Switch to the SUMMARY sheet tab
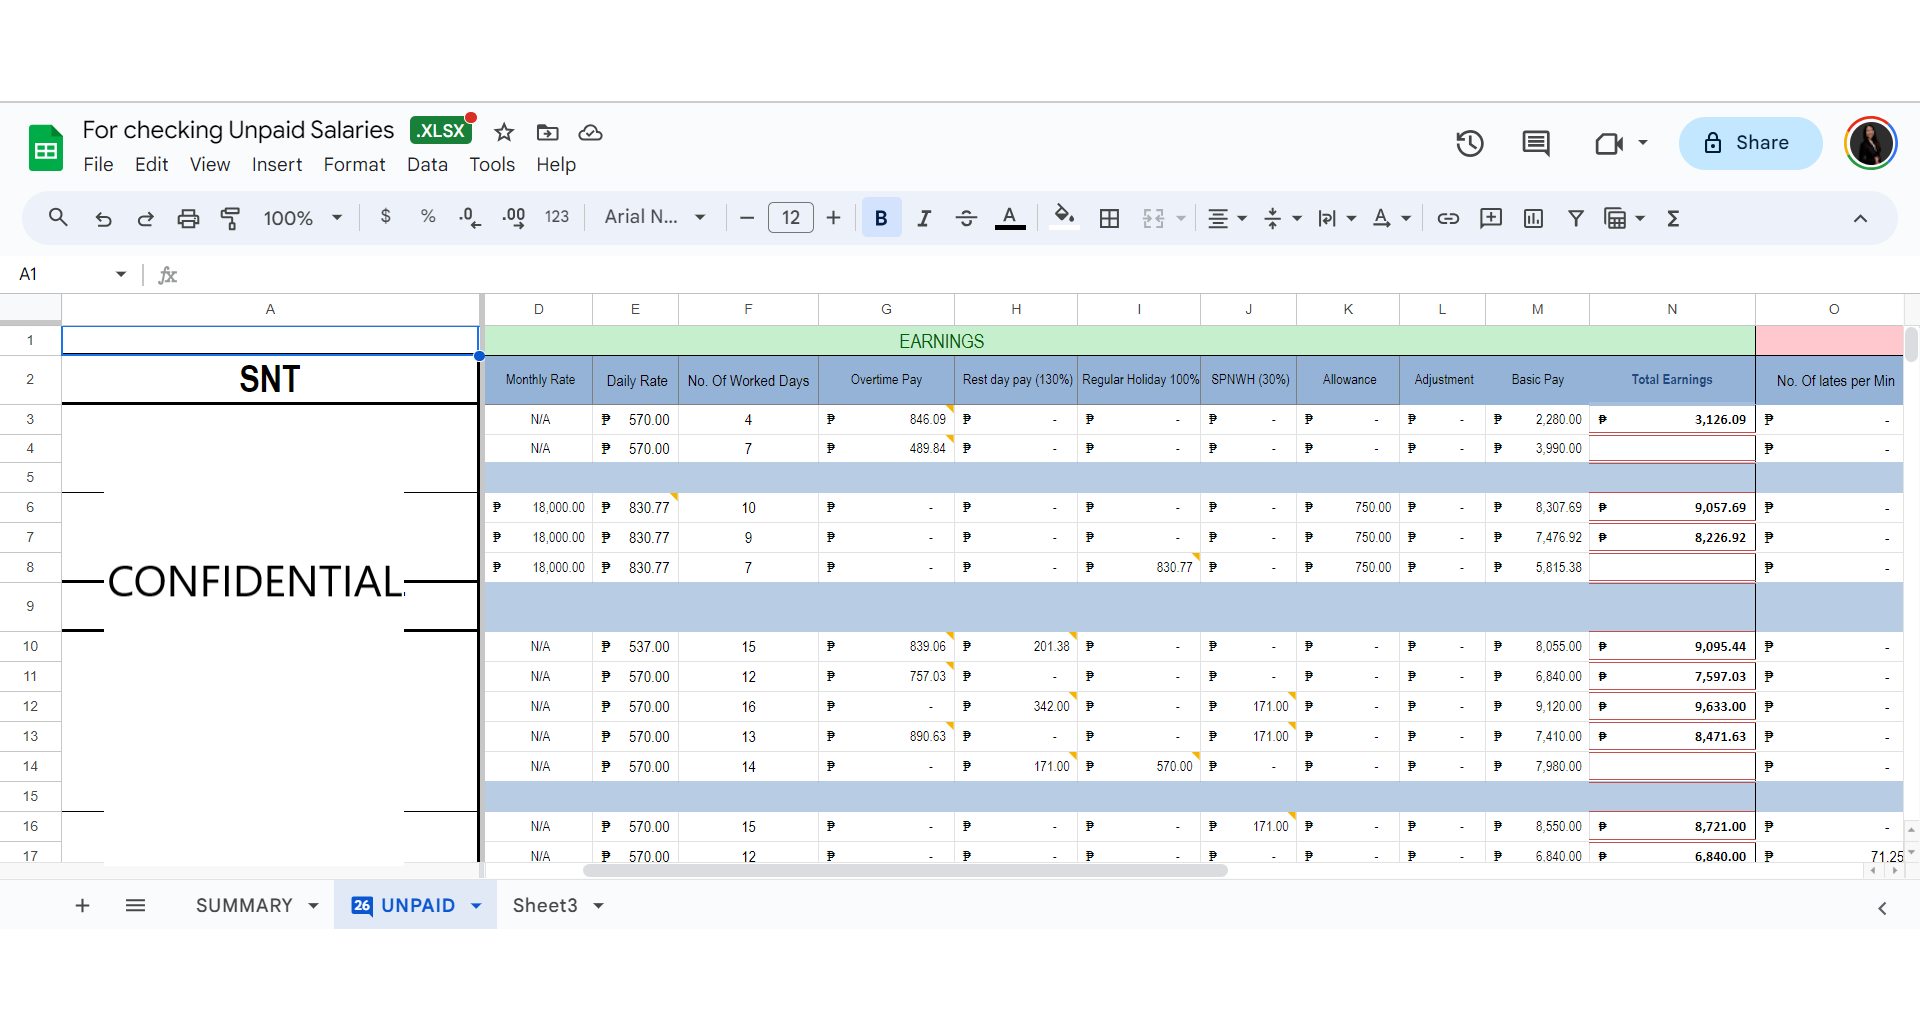 [244, 905]
